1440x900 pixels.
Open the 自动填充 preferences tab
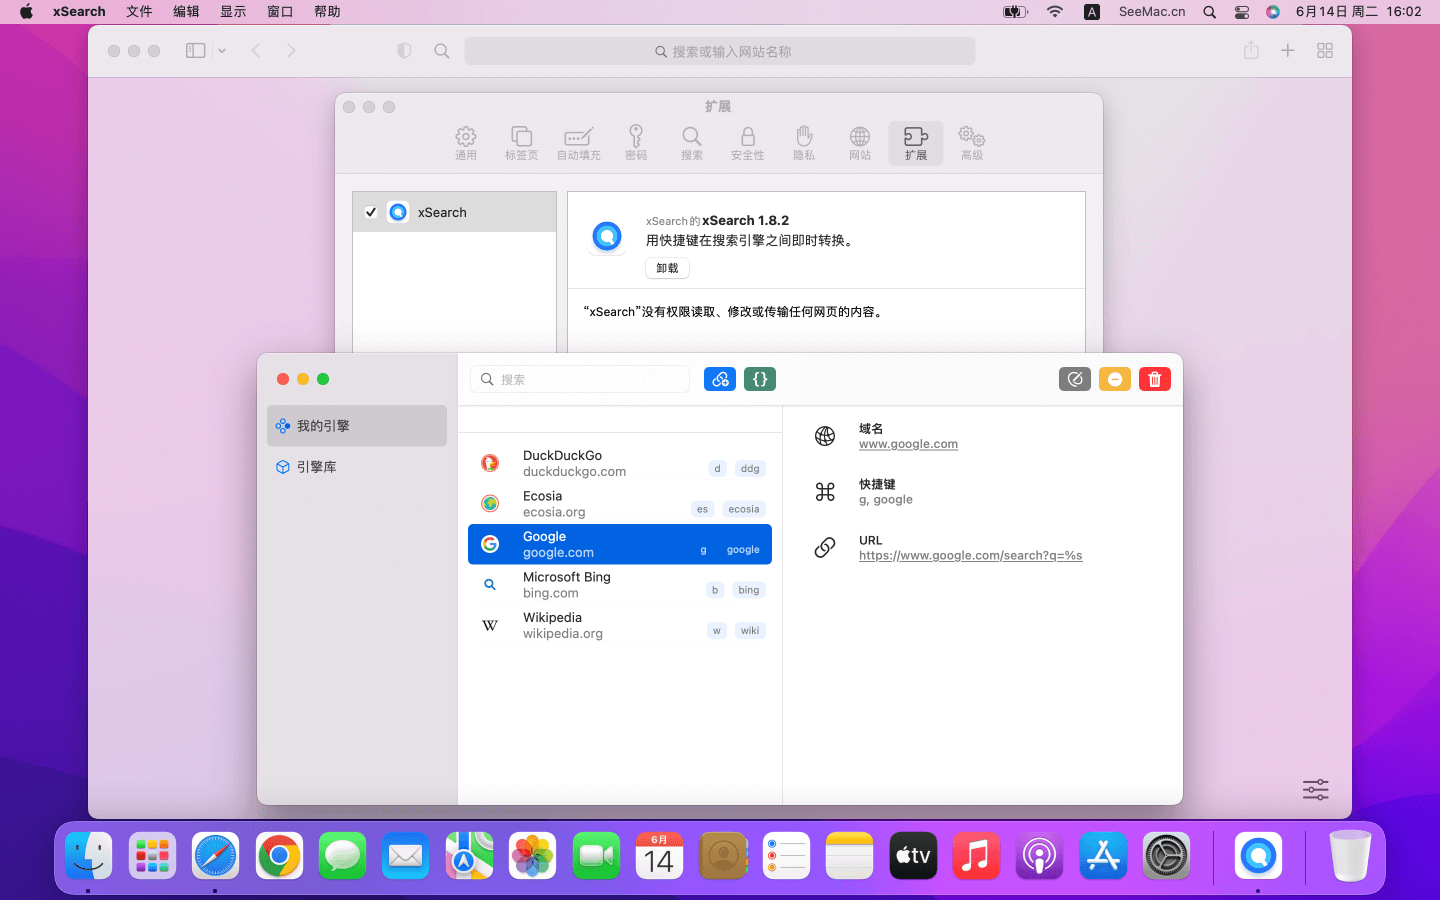[x=579, y=143]
